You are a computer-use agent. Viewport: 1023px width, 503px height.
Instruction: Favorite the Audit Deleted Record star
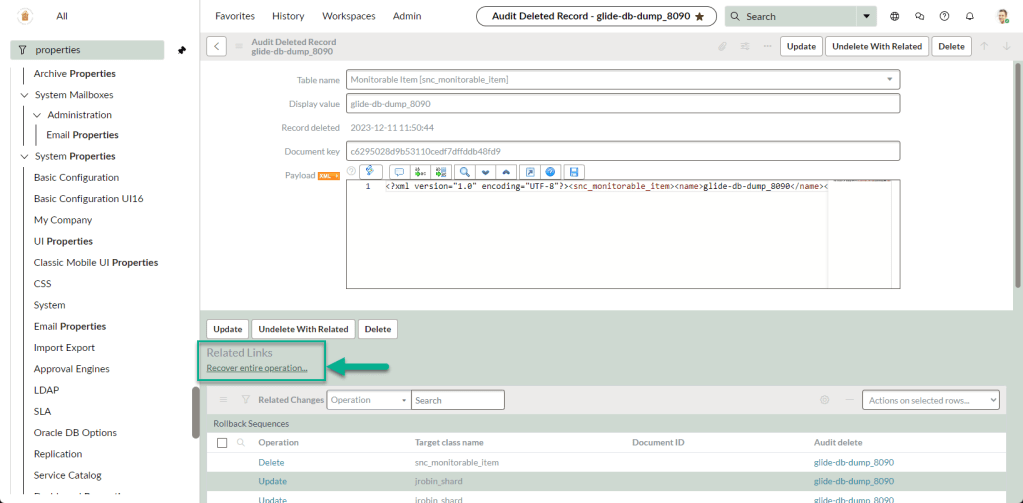(699, 16)
